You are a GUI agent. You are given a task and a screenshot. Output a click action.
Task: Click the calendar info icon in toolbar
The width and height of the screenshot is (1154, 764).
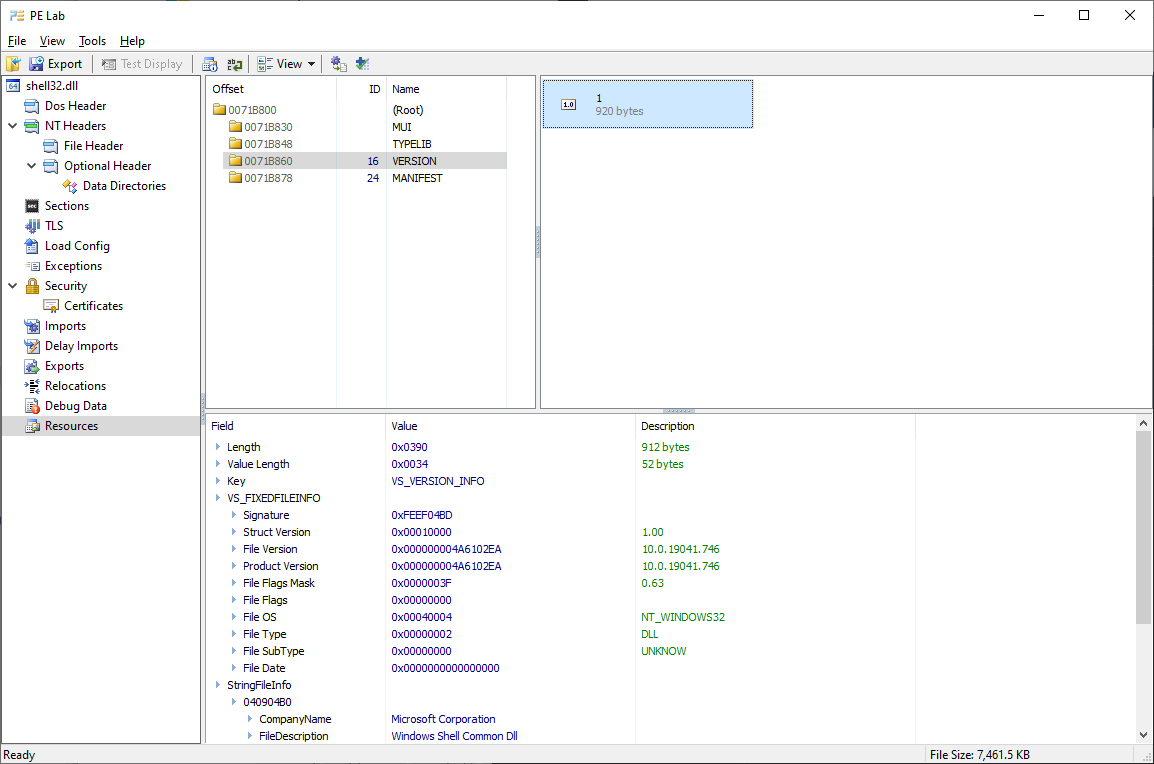click(210, 64)
